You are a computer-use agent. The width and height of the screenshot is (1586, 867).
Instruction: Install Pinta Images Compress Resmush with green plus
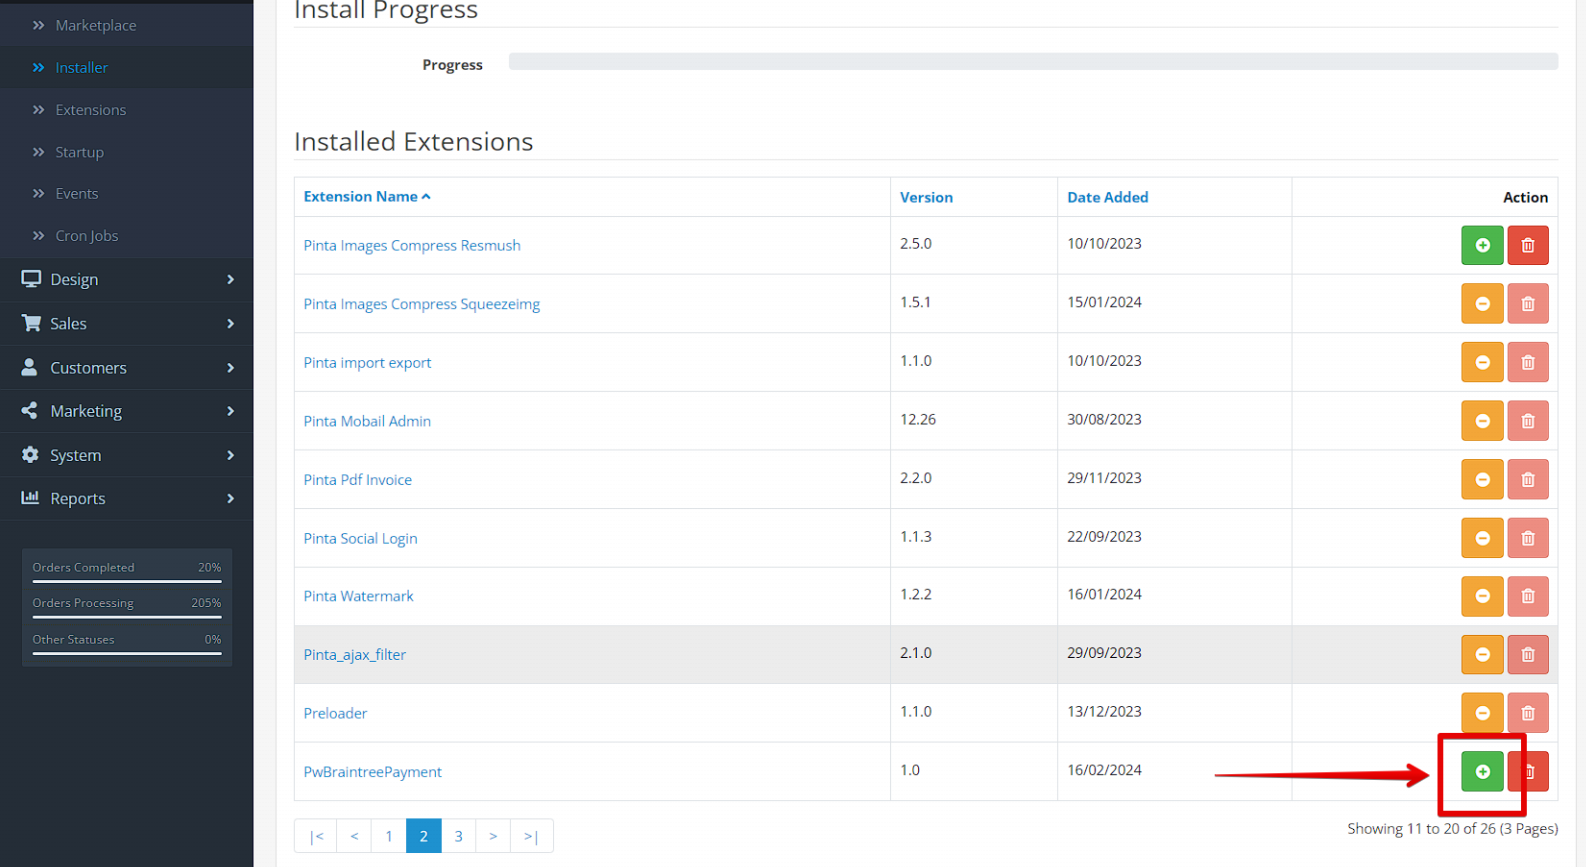[x=1482, y=245]
